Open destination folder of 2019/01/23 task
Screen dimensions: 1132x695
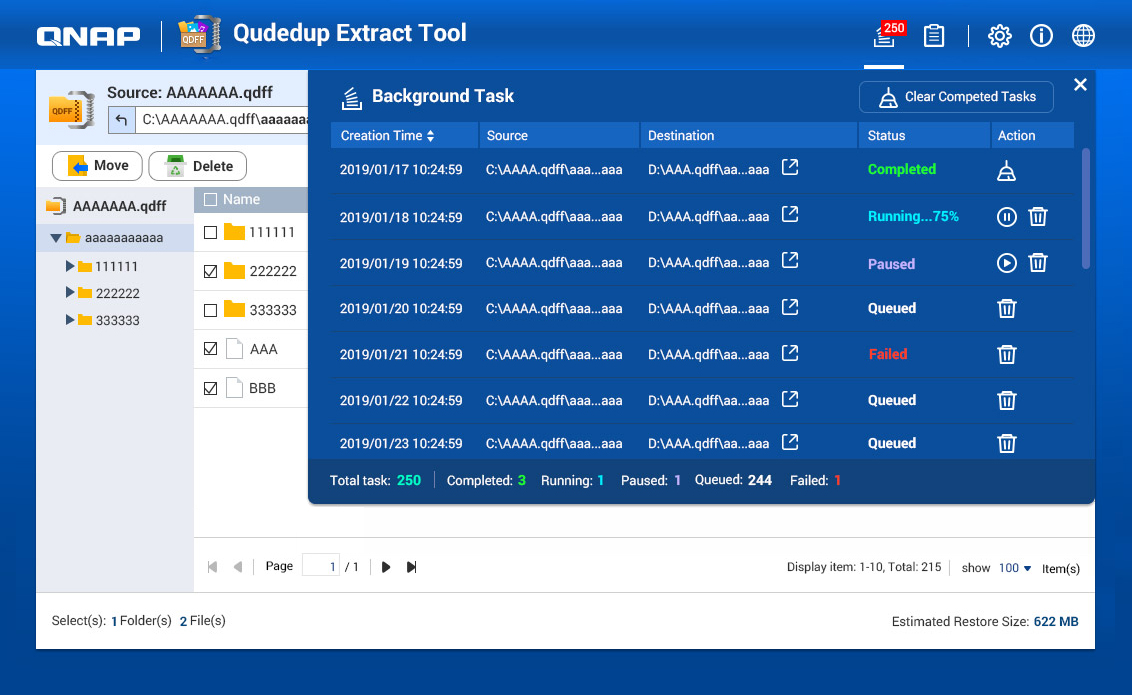791,442
